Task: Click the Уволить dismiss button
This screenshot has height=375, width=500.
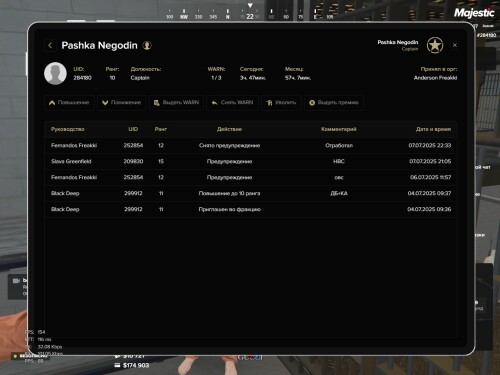Action: (x=281, y=103)
